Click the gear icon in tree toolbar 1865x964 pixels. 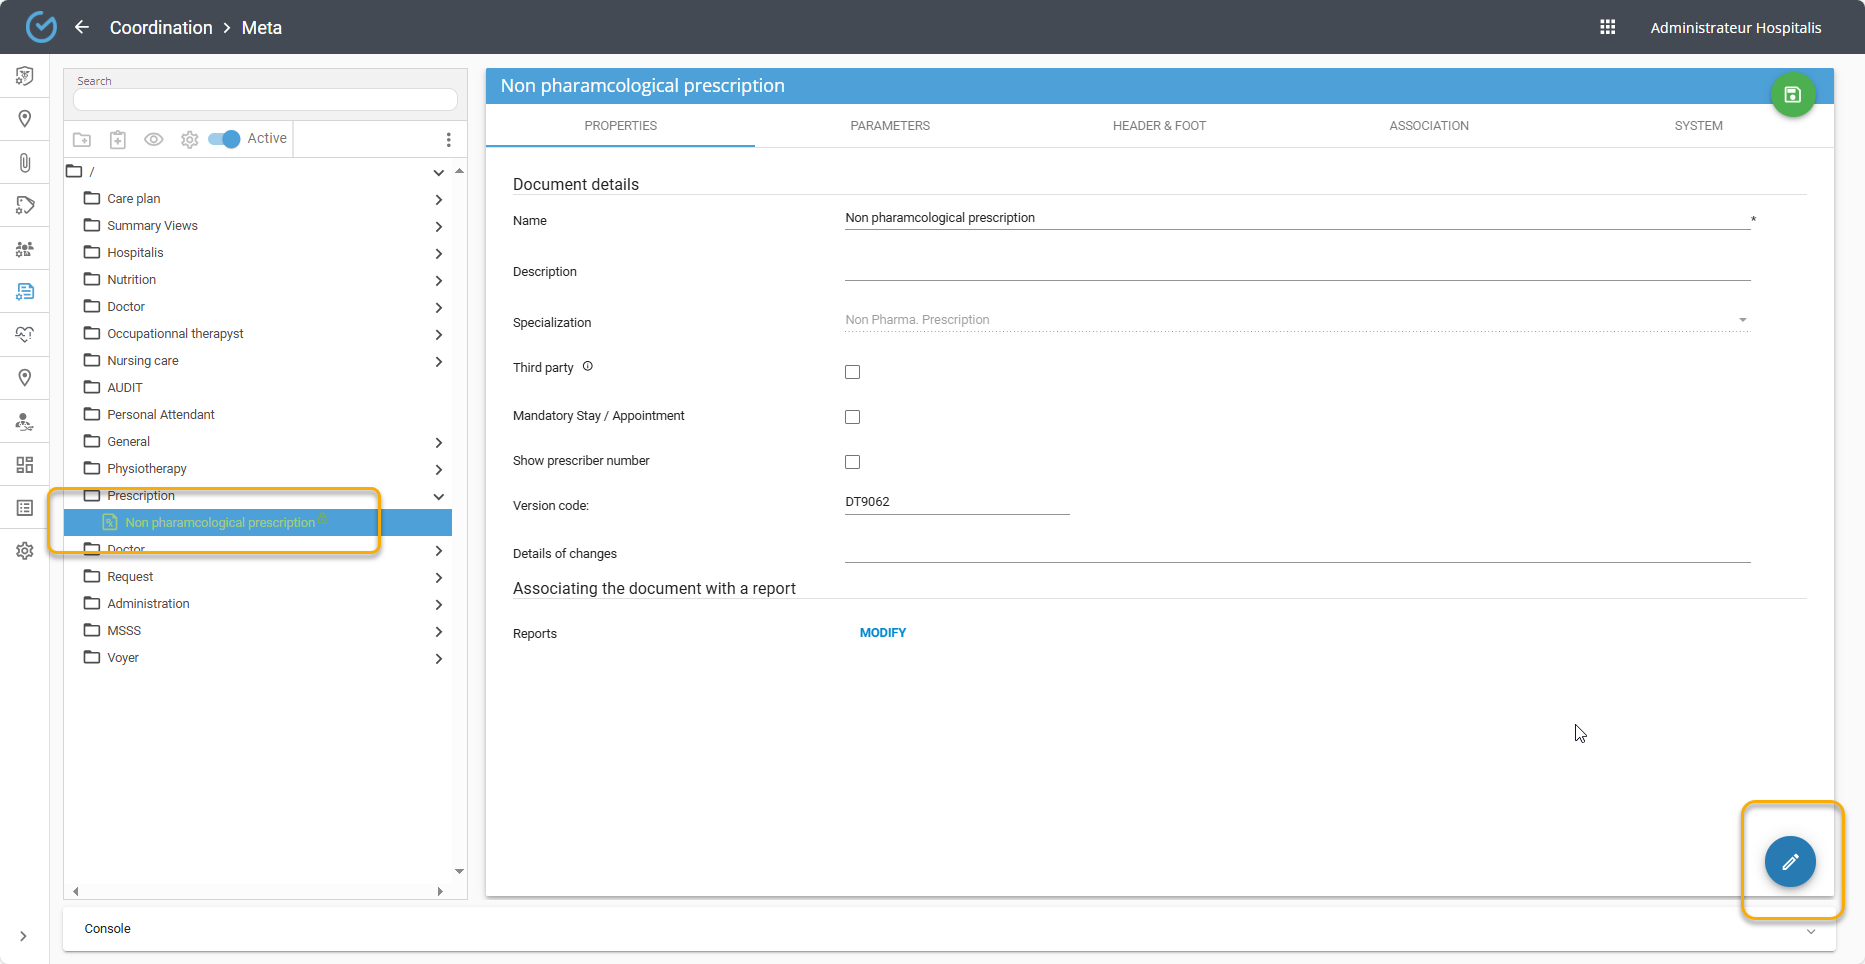pos(189,140)
